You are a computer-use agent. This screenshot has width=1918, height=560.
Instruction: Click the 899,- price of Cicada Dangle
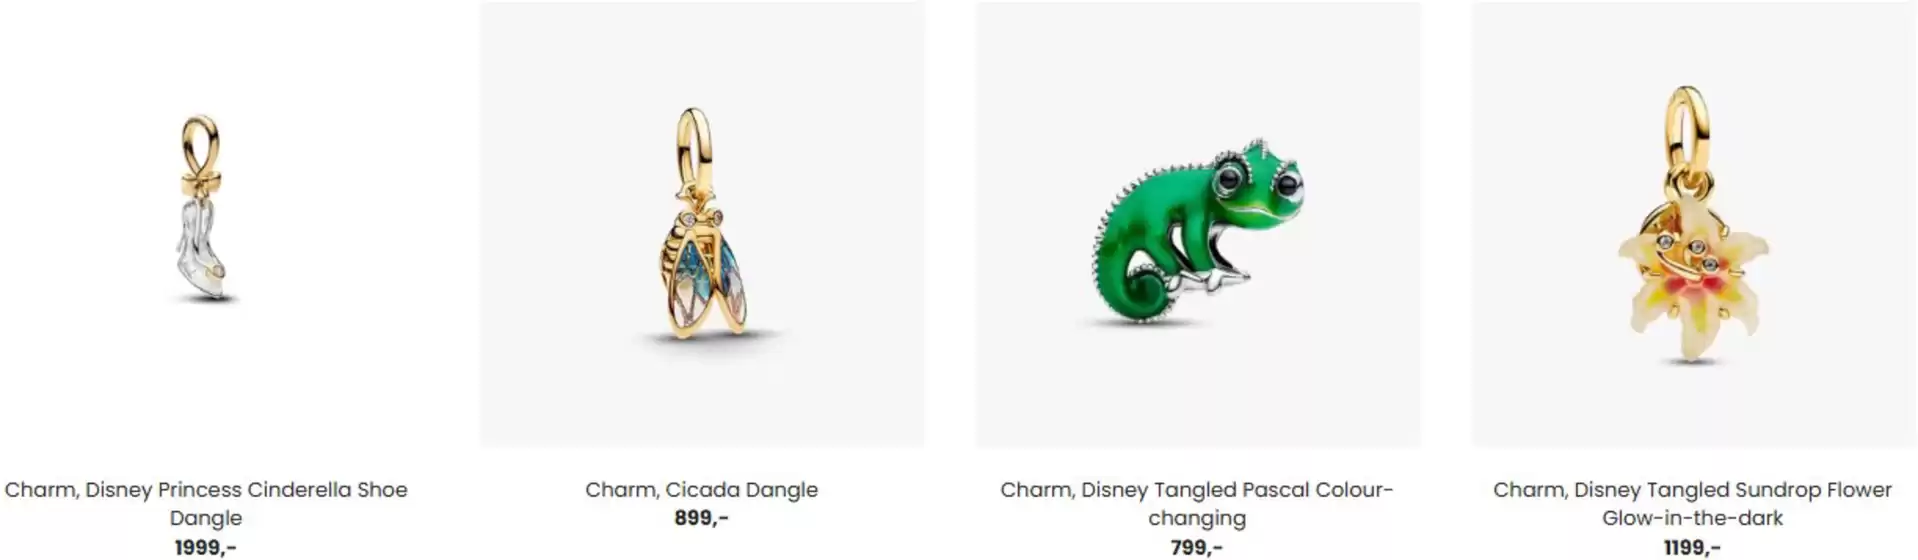tap(702, 517)
